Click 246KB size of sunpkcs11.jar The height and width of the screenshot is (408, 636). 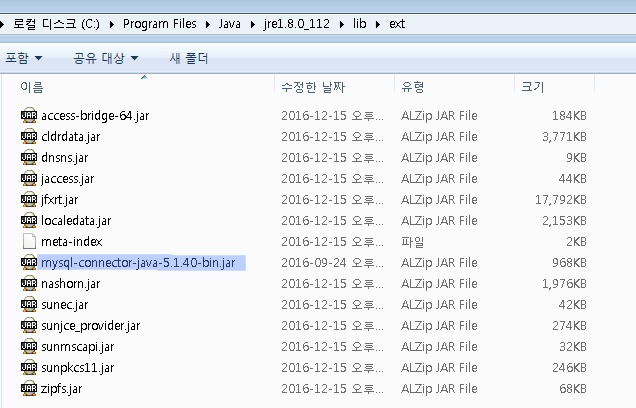tap(569, 368)
